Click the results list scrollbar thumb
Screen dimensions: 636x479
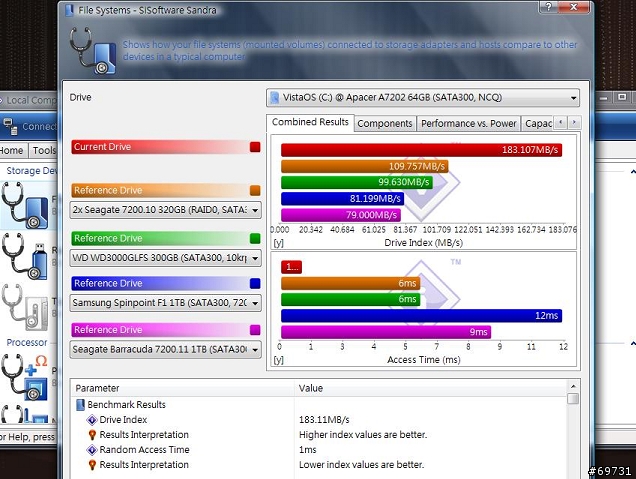573,398
